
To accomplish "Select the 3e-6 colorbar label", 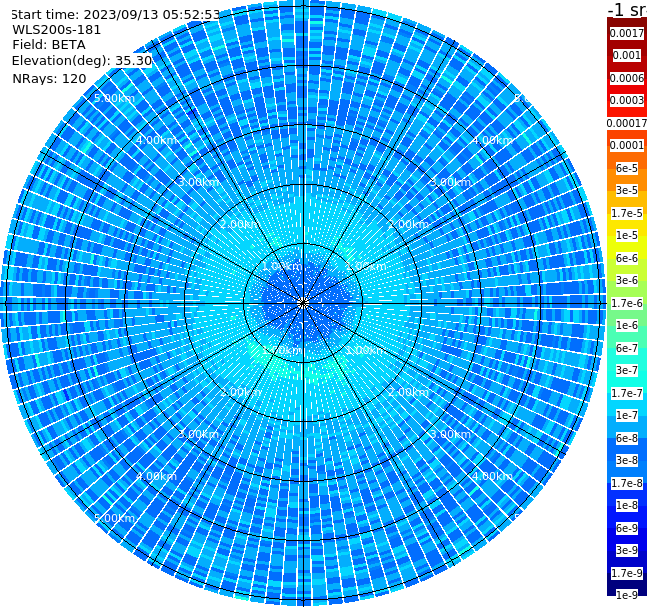I will tap(627, 280).
